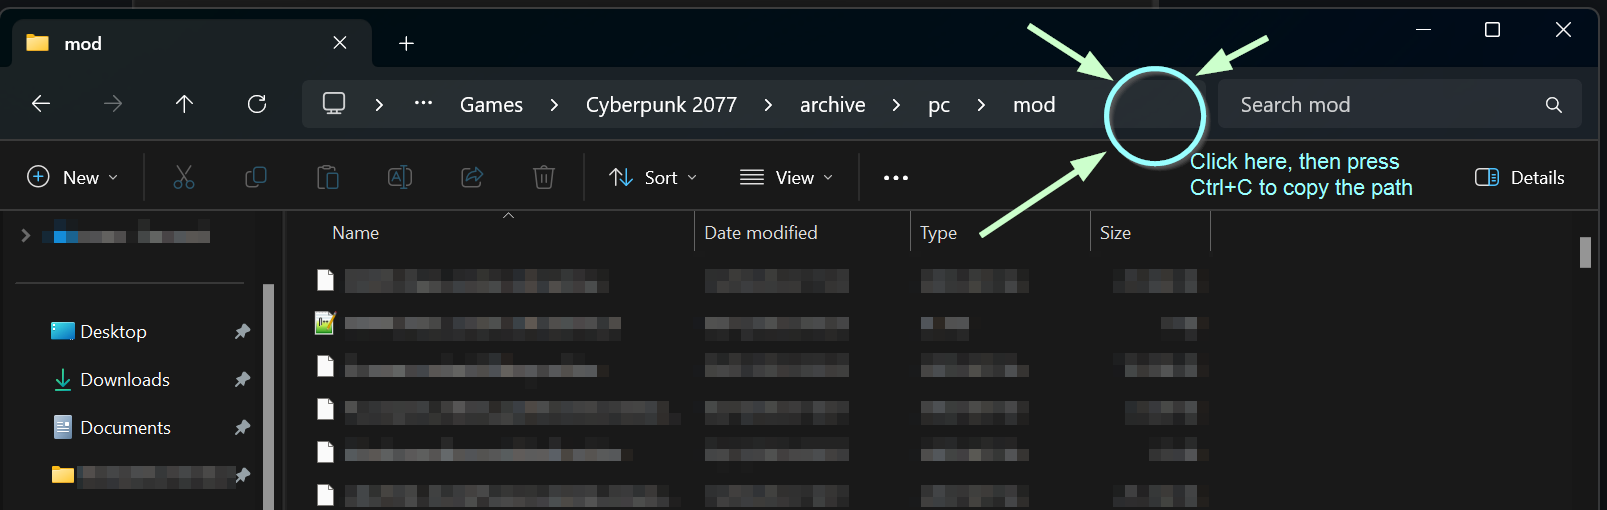
Task: Go up one folder level
Action: pos(184,104)
